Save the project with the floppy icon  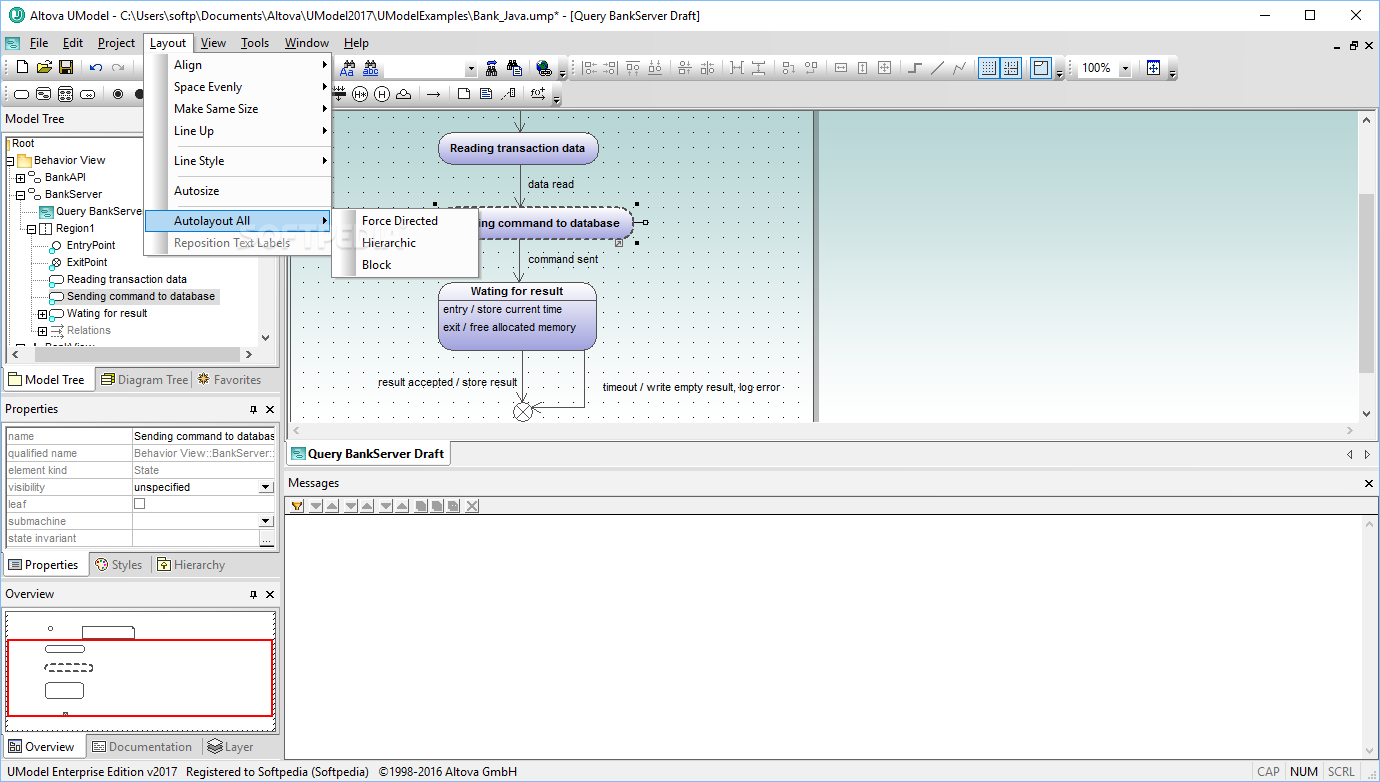(x=66, y=67)
